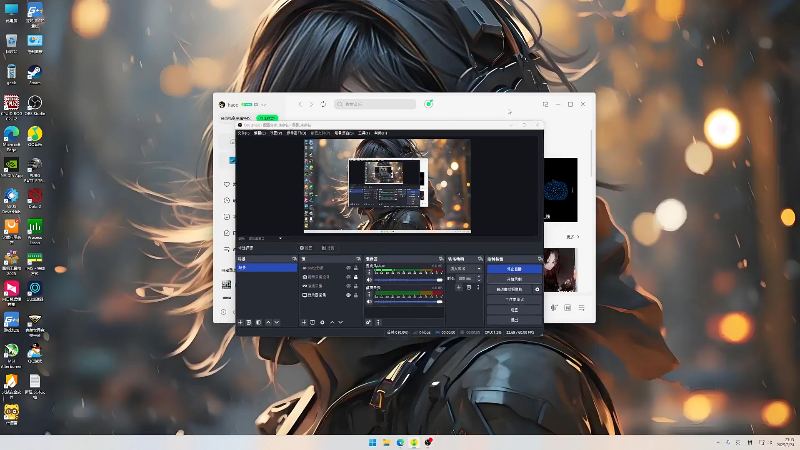
Task: Pop out the Scenes dock
Action: 294,259
